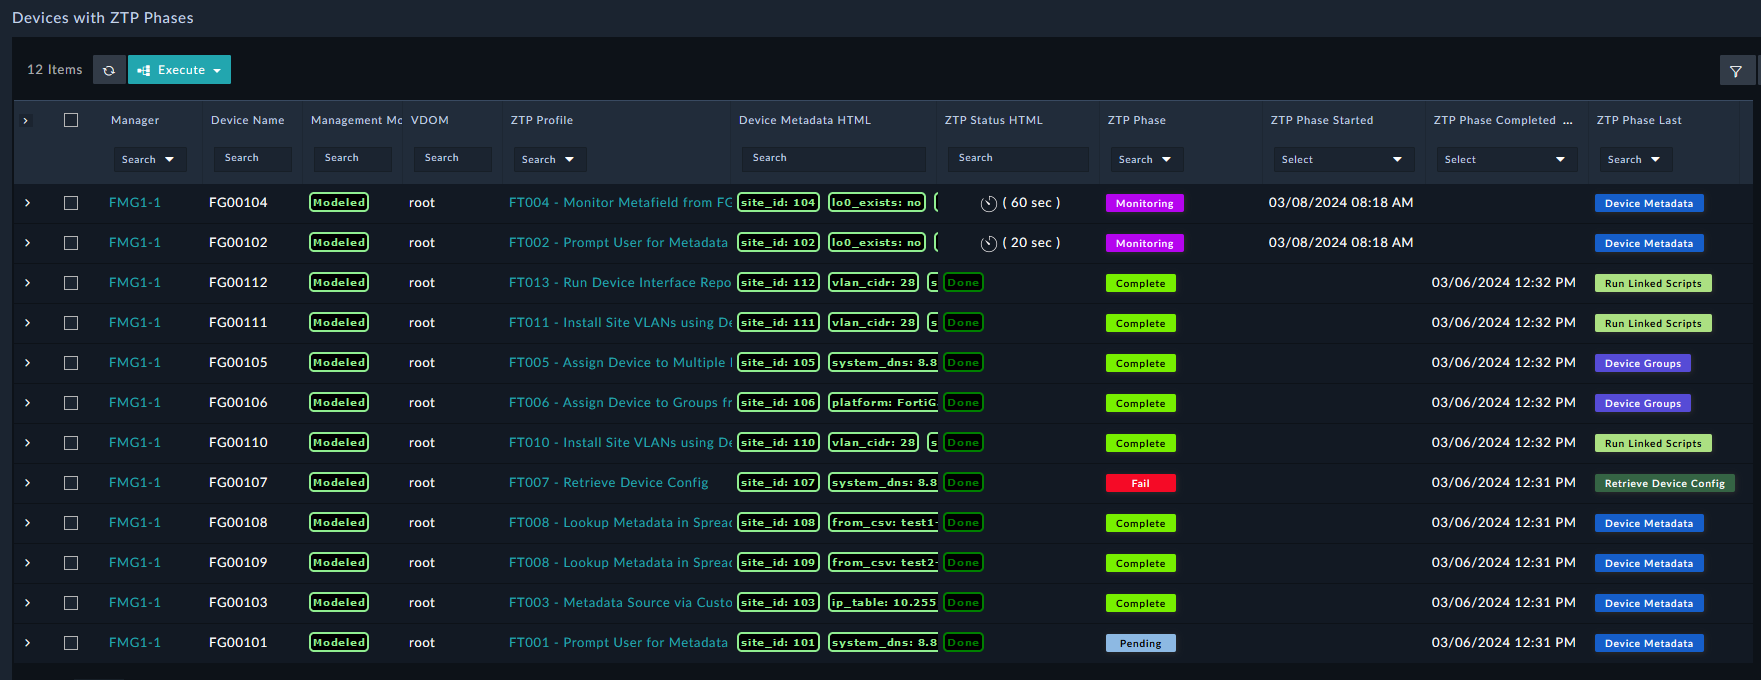The height and width of the screenshot is (680, 1761).
Task: Open FT001 Prompt User for Metadata link
Action: click(x=618, y=643)
